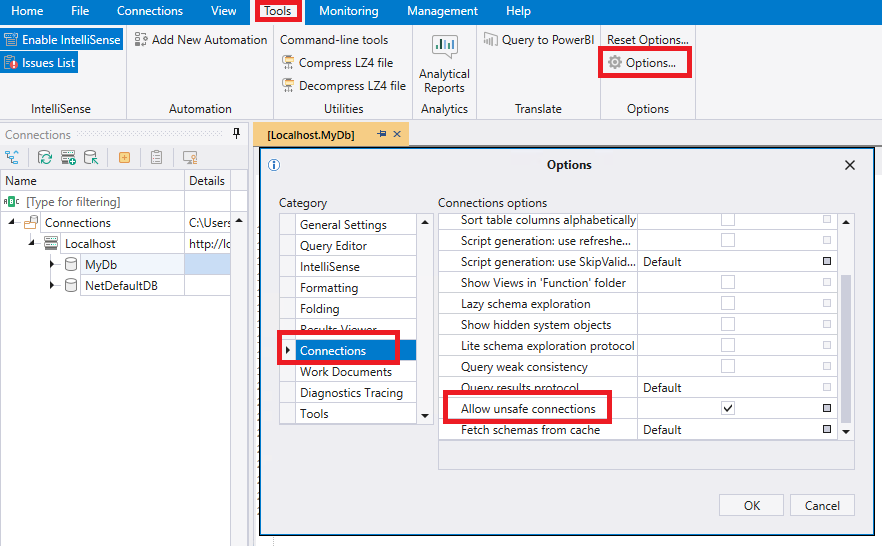Collapse the Localhost tree node
The height and width of the screenshot is (546, 882).
[32, 243]
